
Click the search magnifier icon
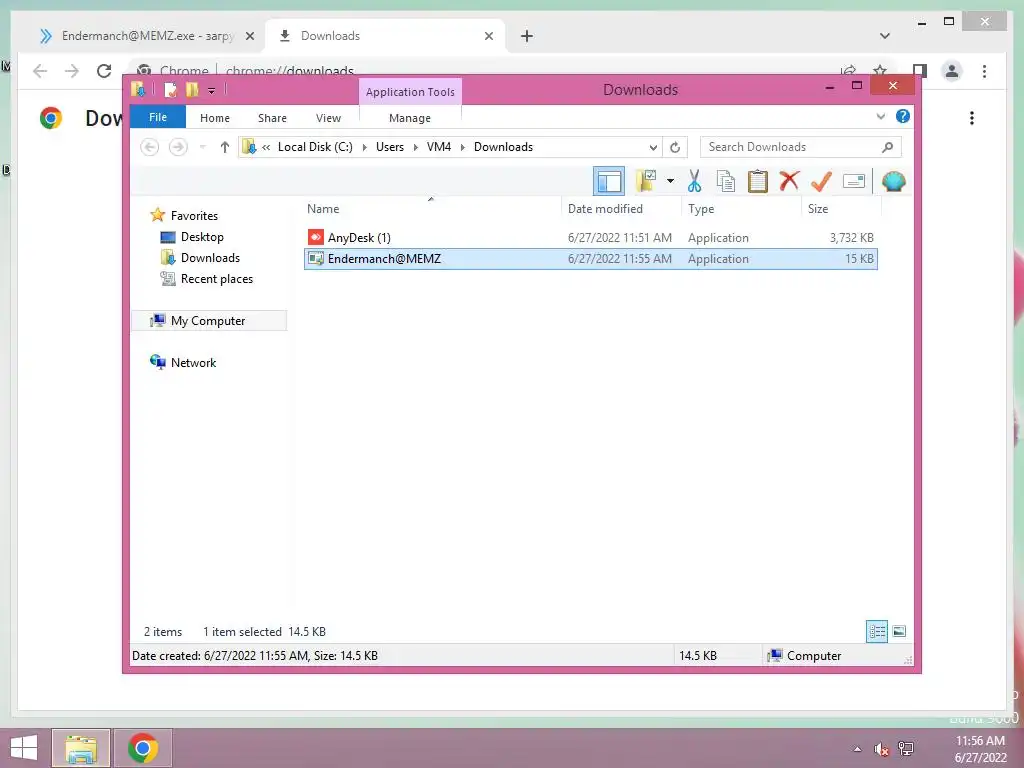click(888, 147)
